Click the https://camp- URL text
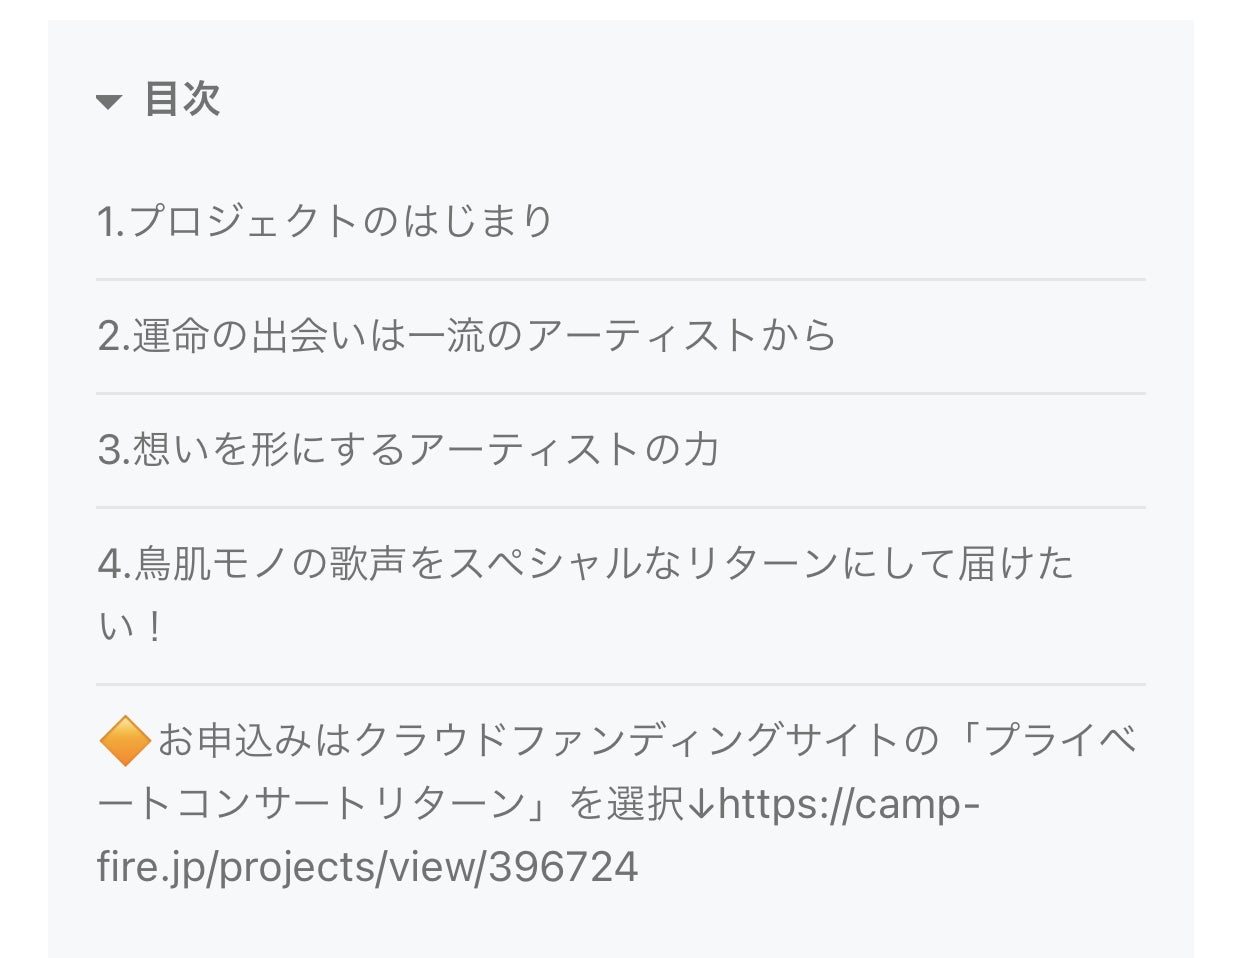This screenshot has height=958, width=1242. pyautogui.click(x=849, y=803)
